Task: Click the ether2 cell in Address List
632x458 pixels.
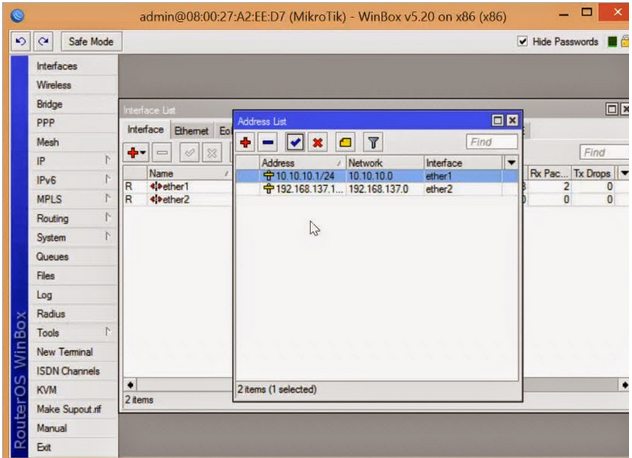Action: 439,189
